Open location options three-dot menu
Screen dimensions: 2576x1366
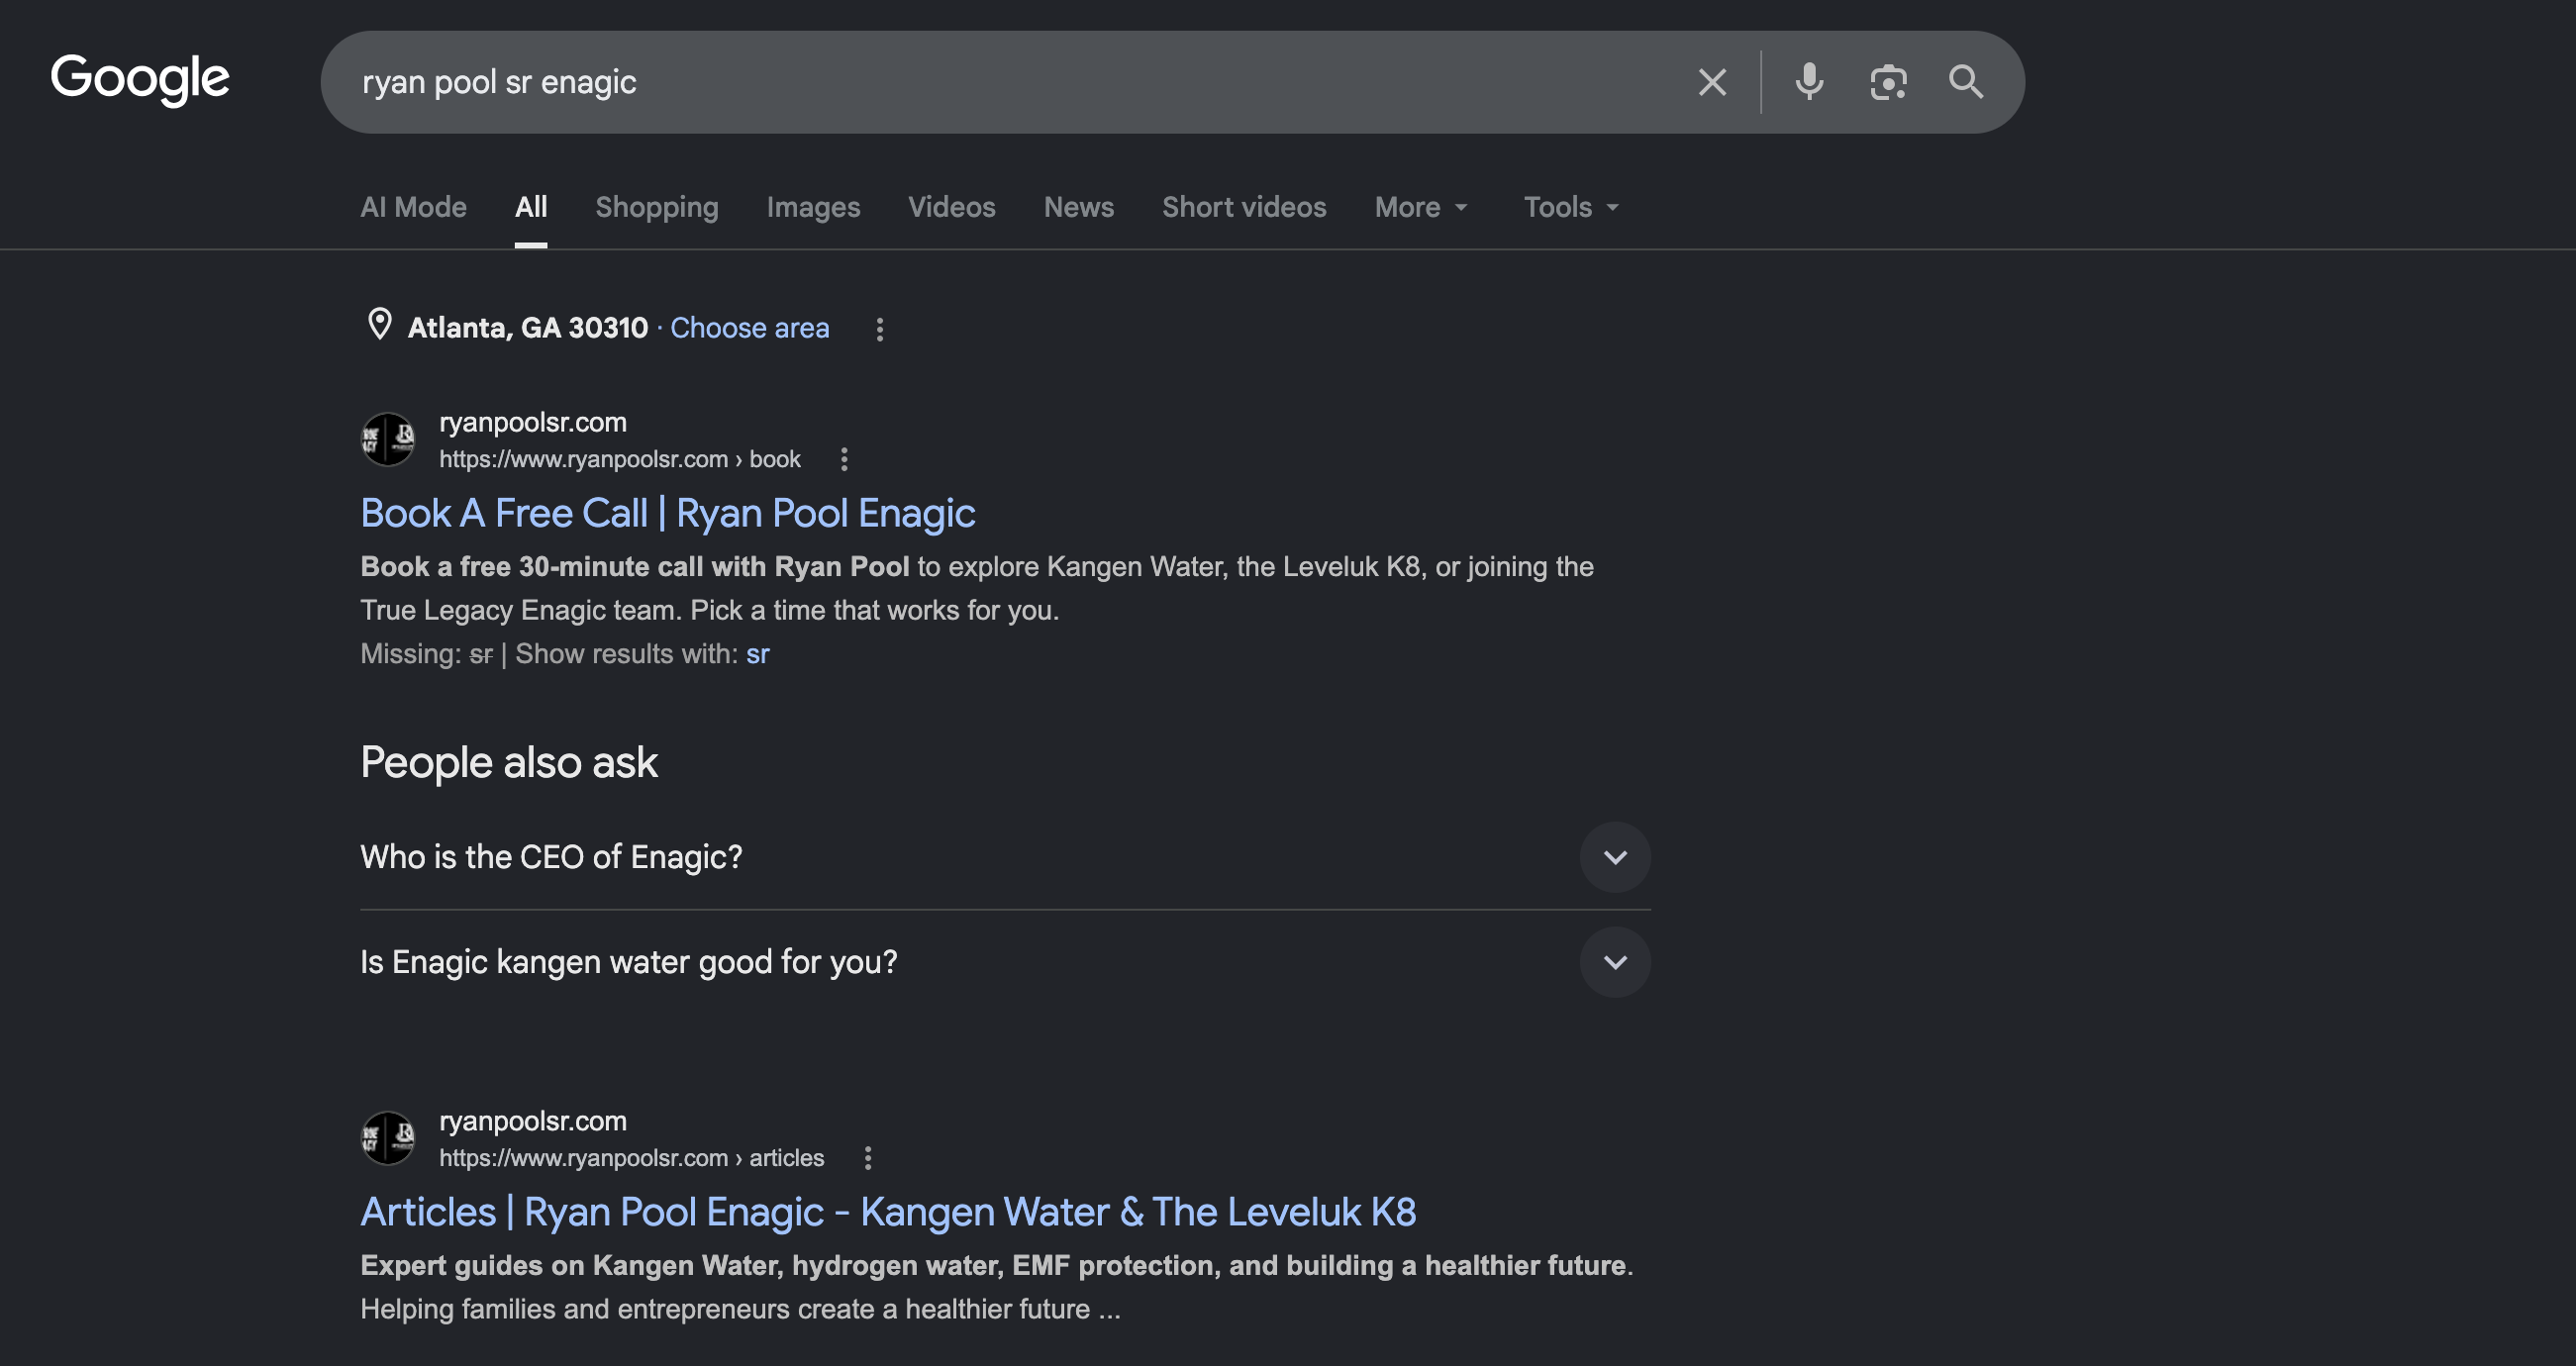coord(880,329)
